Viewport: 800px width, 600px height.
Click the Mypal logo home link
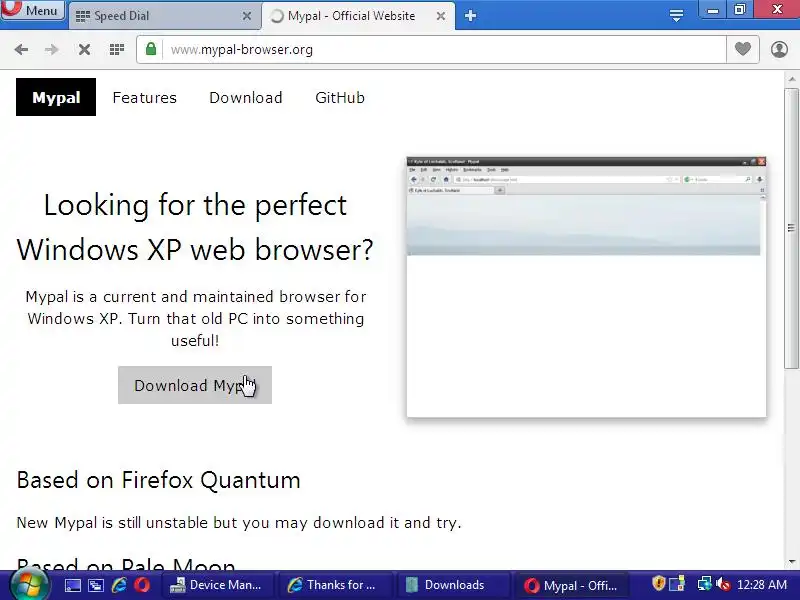pyautogui.click(x=56, y=97)
